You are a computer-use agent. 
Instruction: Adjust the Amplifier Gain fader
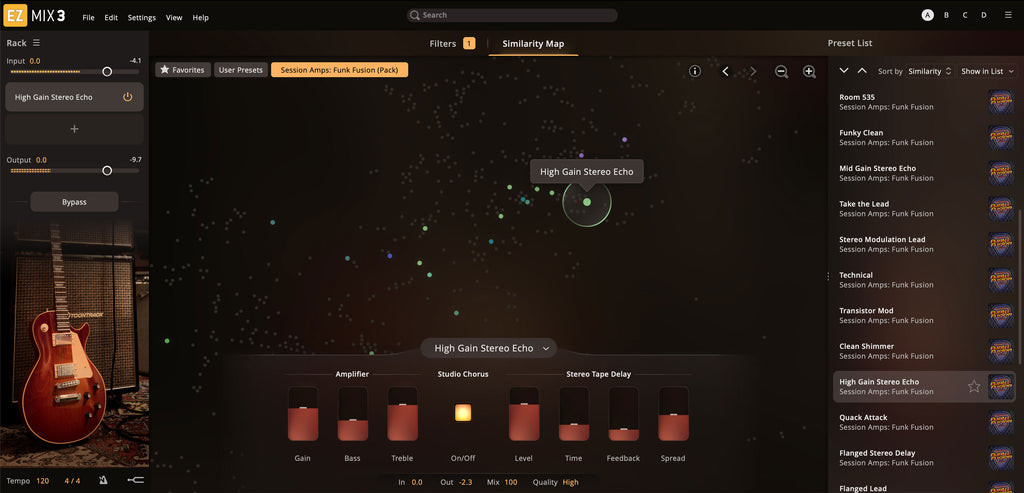click(x=303, y=413)
